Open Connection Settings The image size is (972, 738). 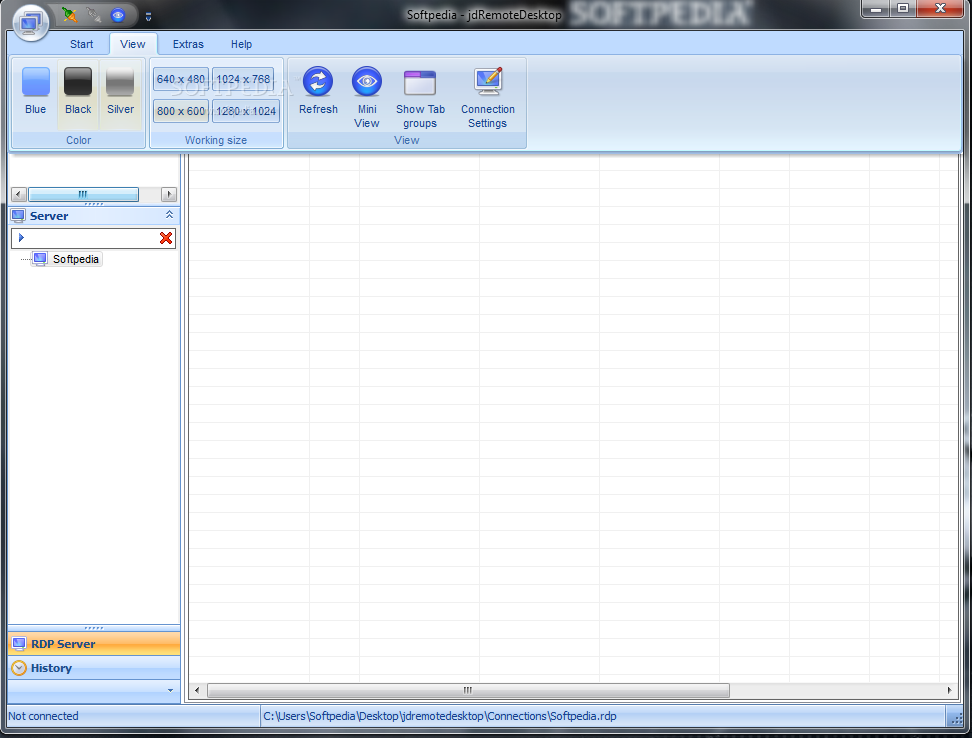click(488, 98)
